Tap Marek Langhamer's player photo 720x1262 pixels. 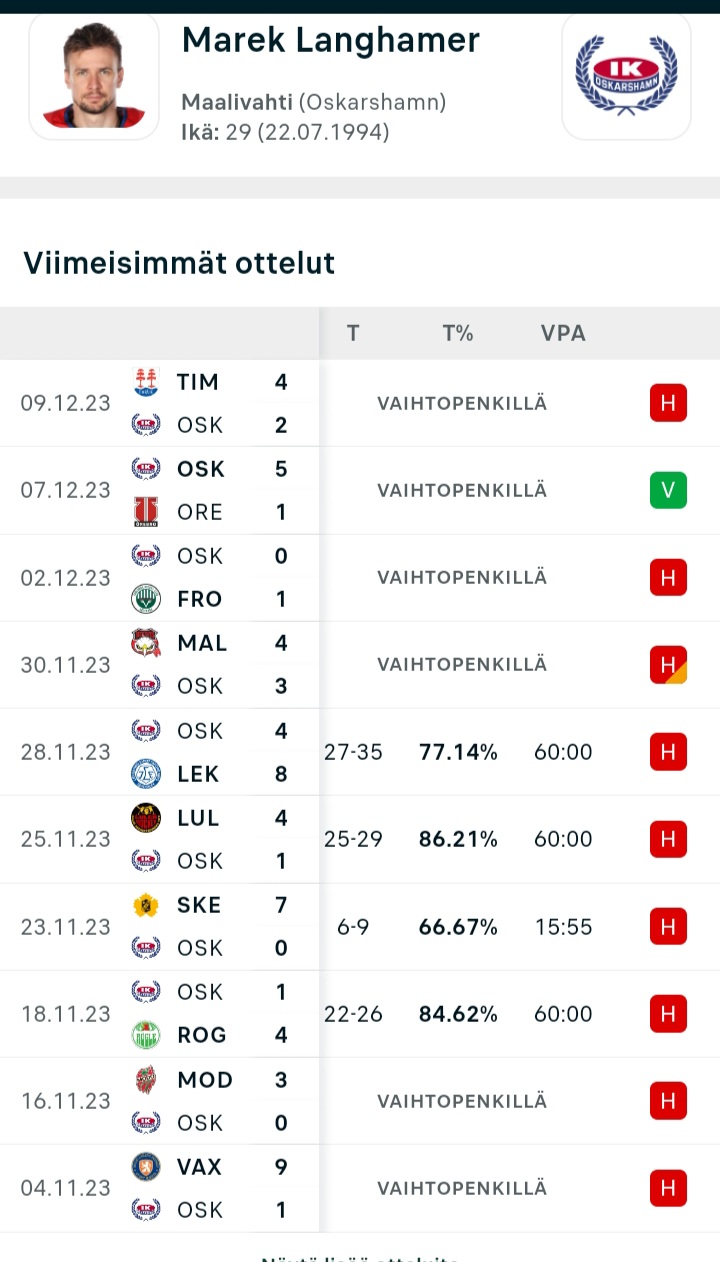(94, 74)
